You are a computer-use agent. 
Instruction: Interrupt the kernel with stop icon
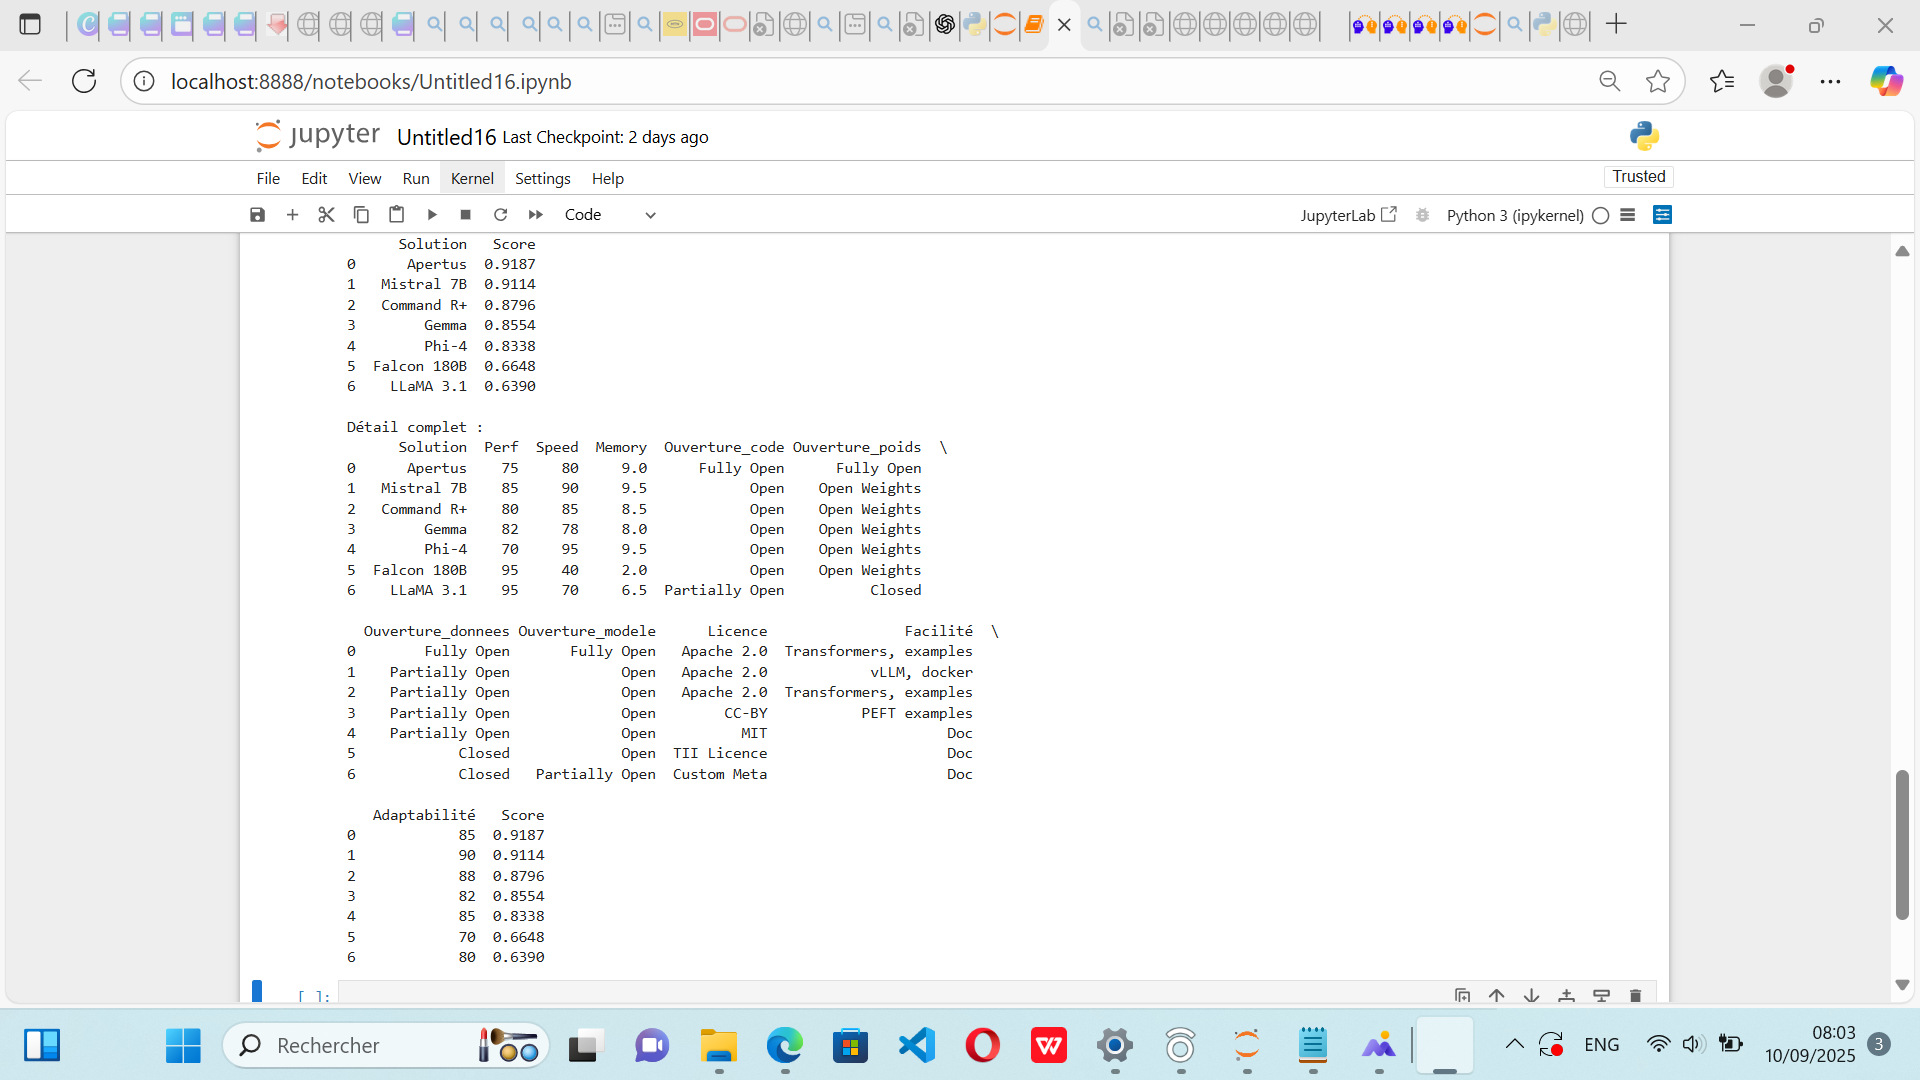click(465, 214)
